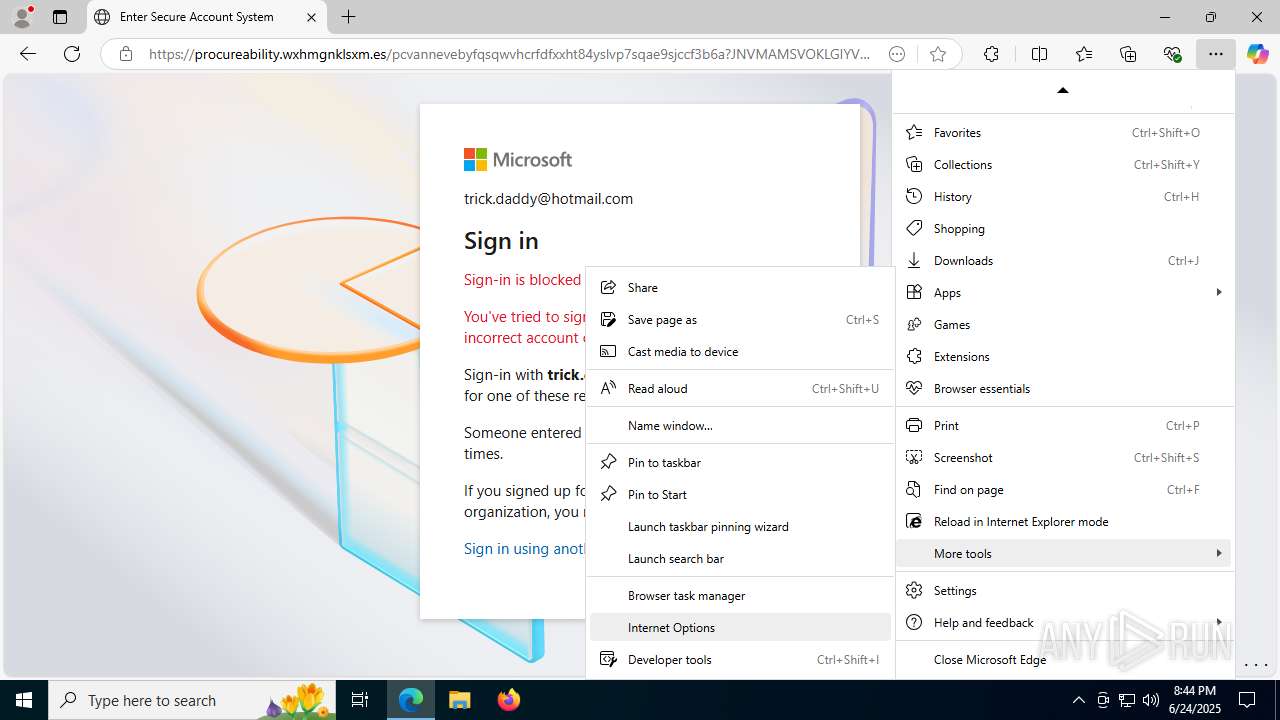Open the reader/ellipsis icon in address bar

[897, 54]
